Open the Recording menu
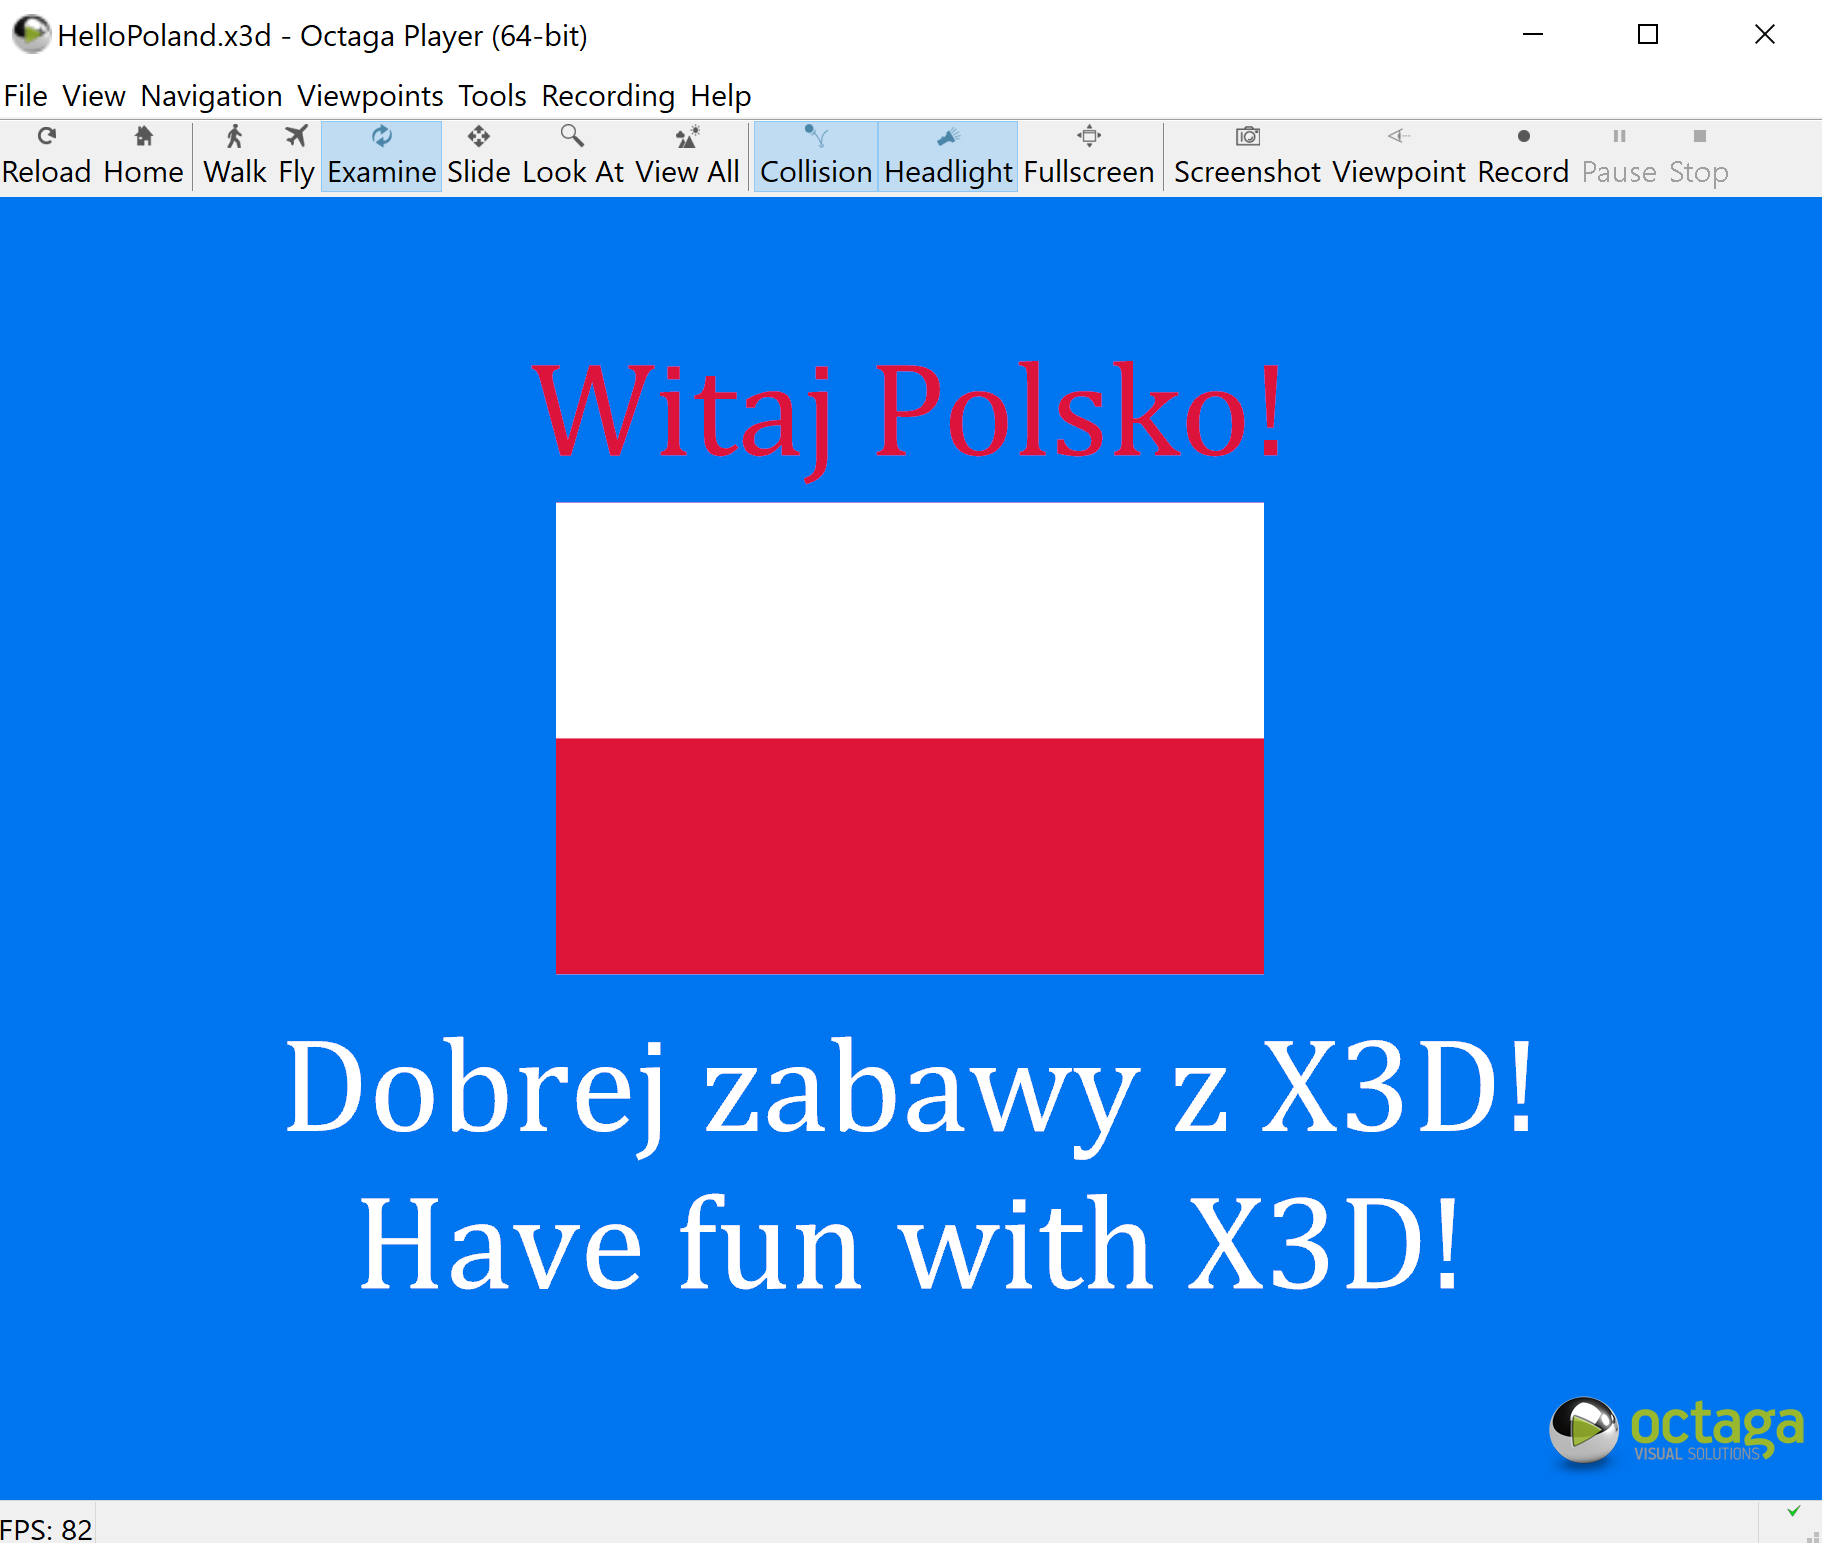 point(608,96)
